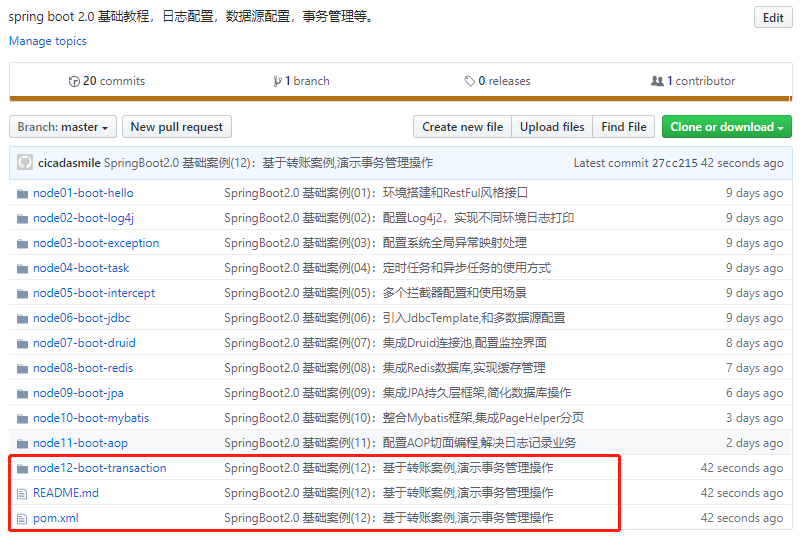Click '6 days ago' on node09-boot-jpa row
The image size is (808, 537).
click(x=754, y=393)
